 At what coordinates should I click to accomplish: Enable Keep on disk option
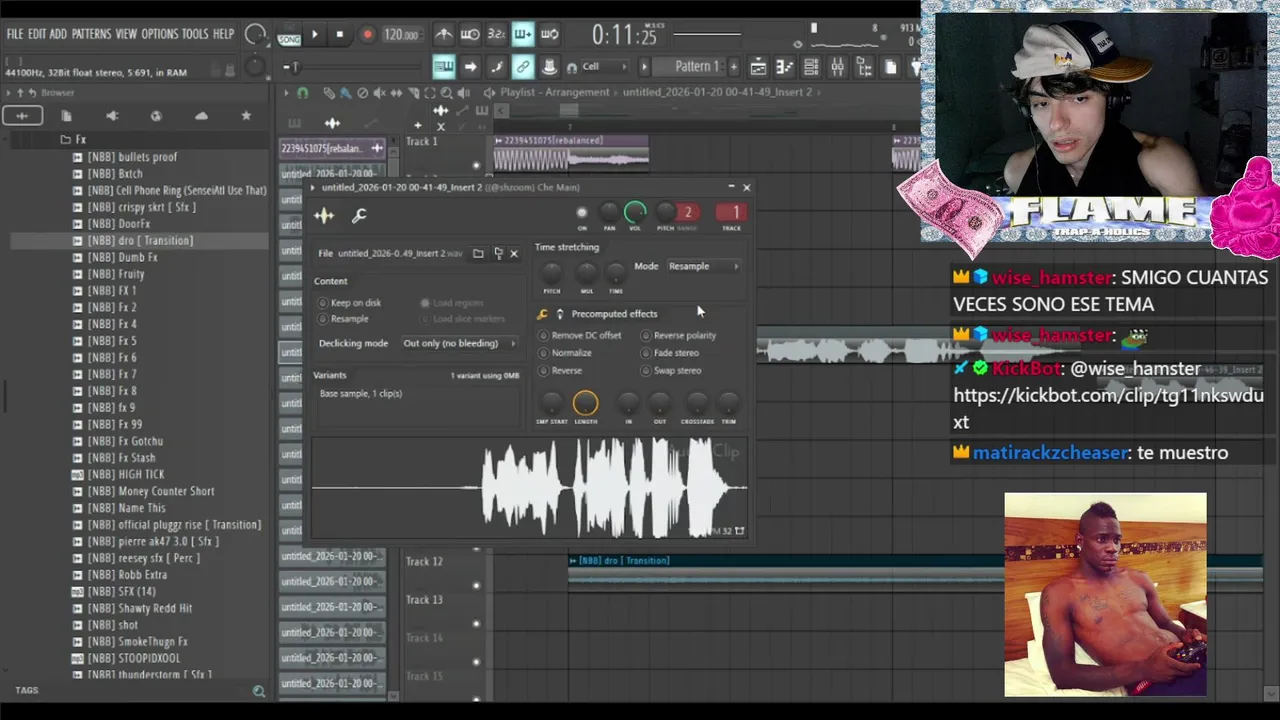pos(350,303)
